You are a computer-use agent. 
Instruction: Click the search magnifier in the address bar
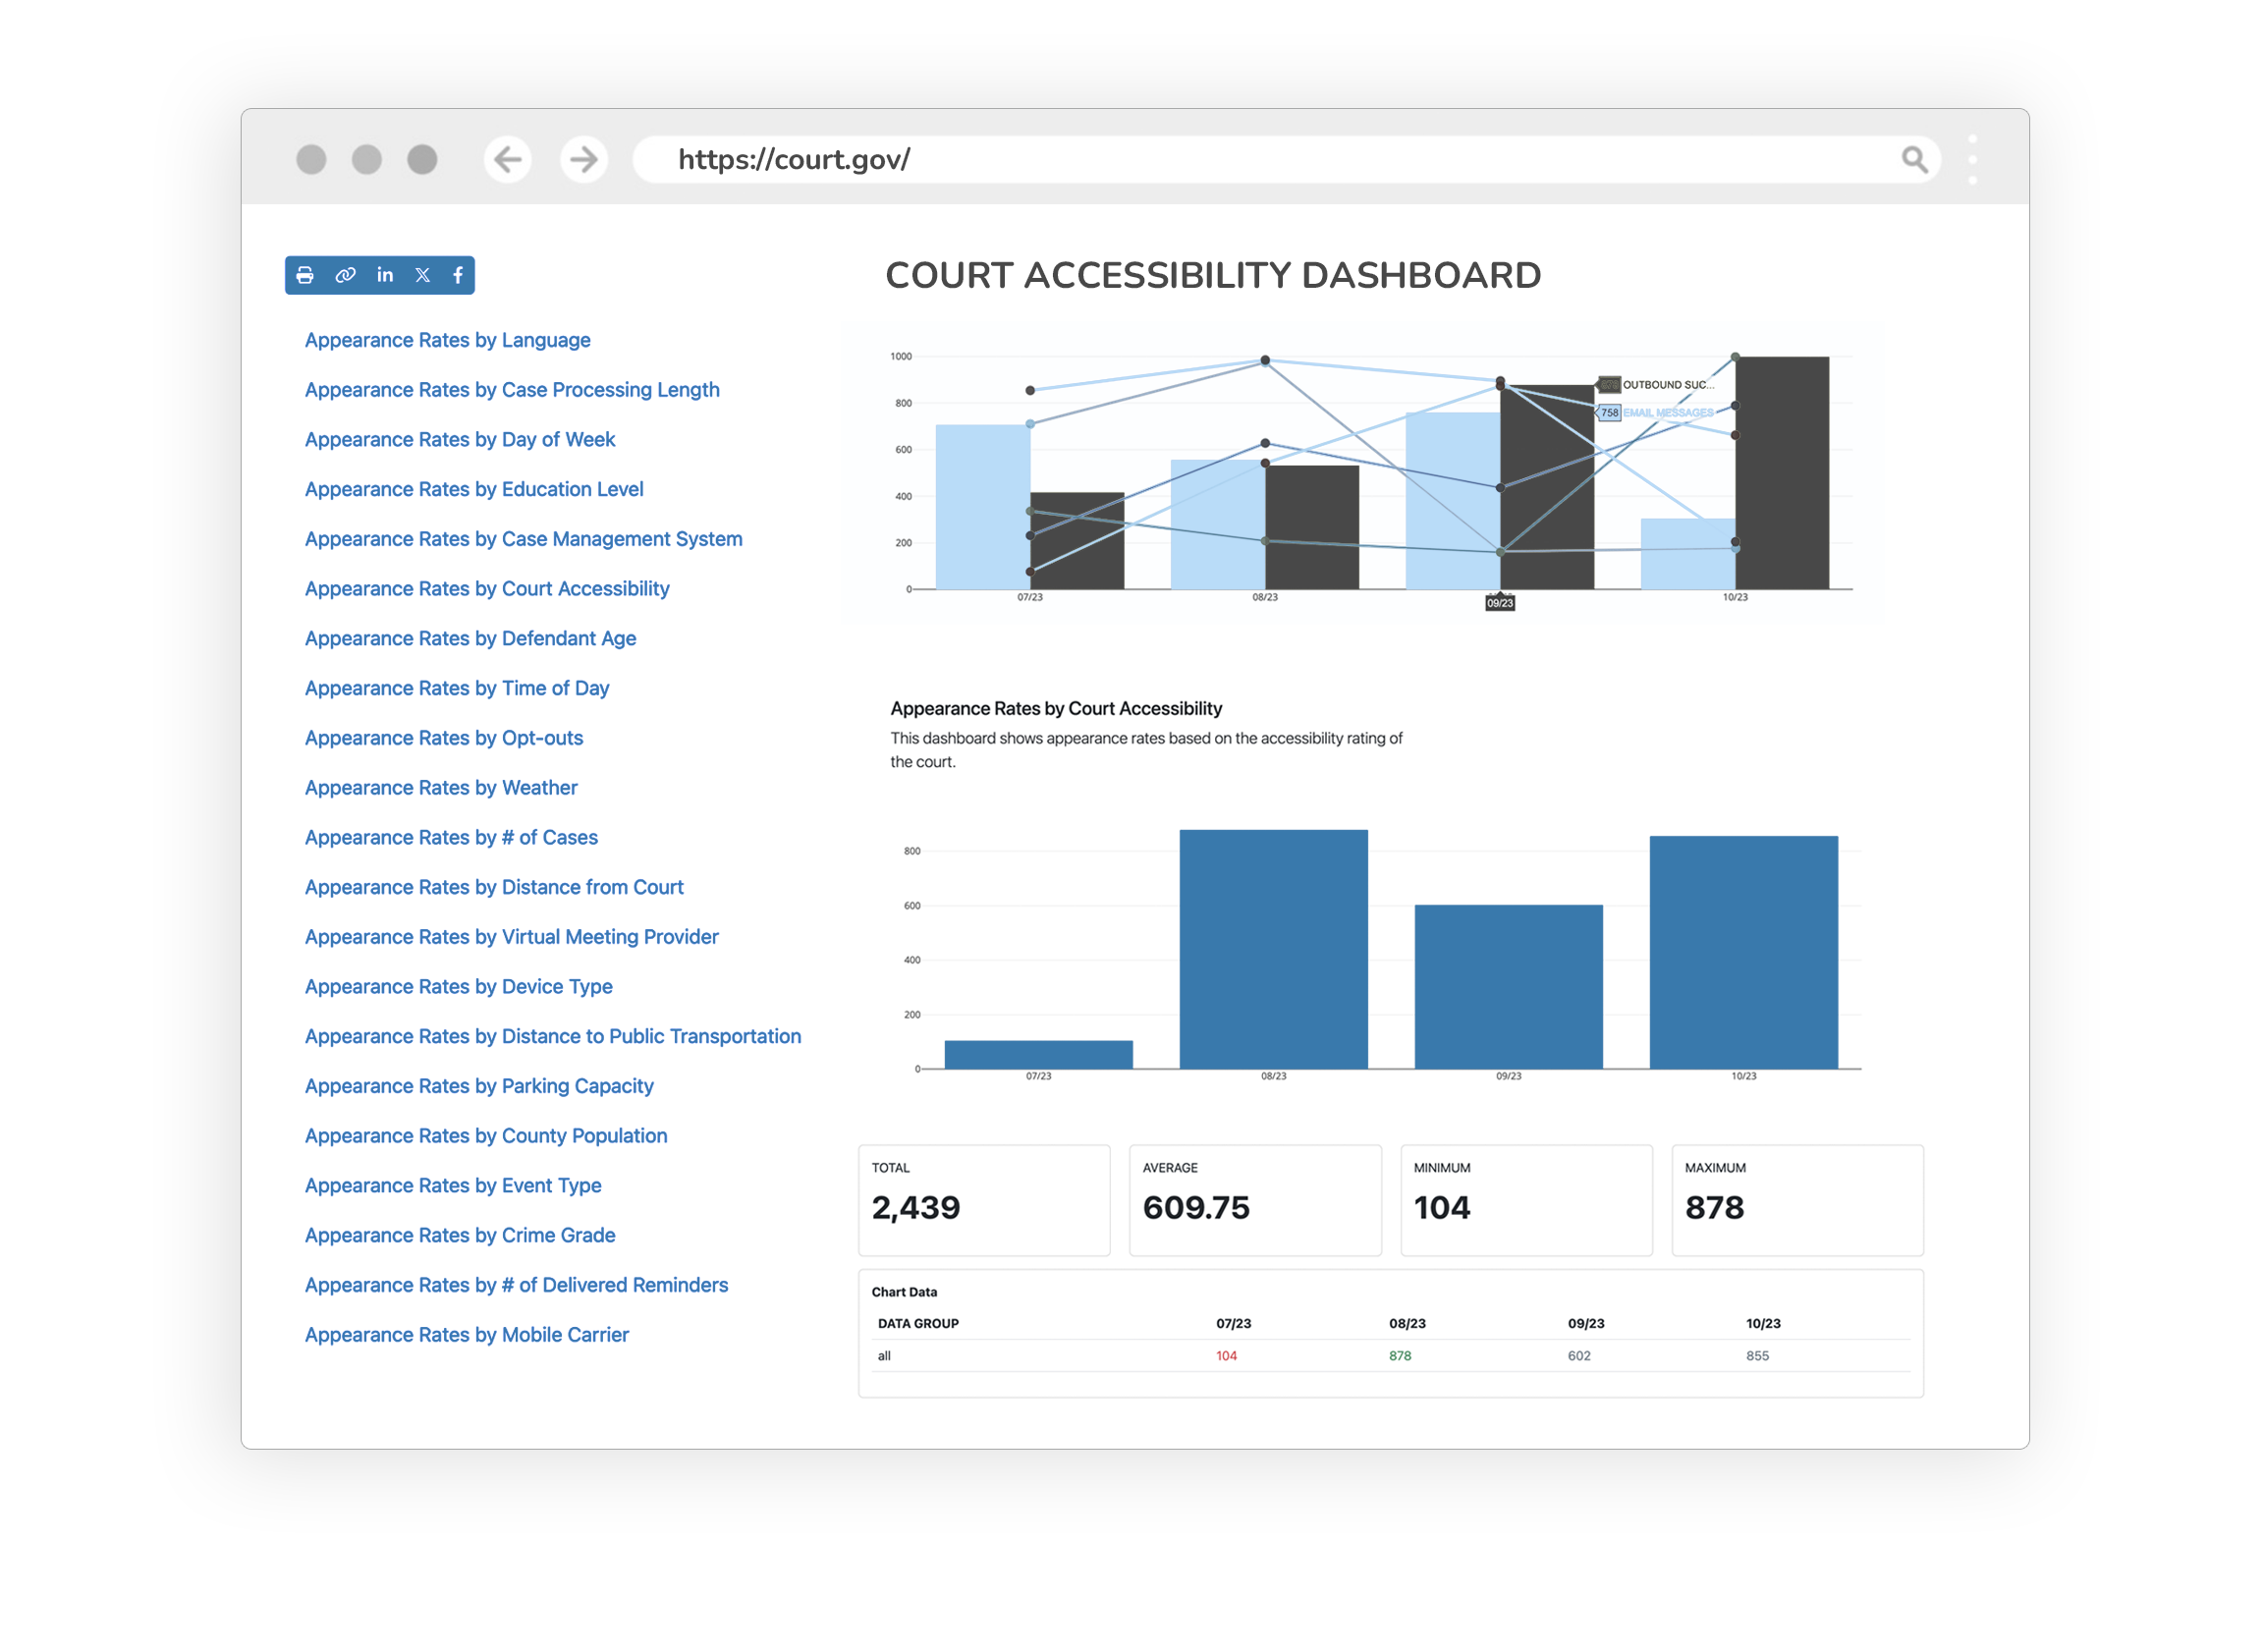[1915, 158]
